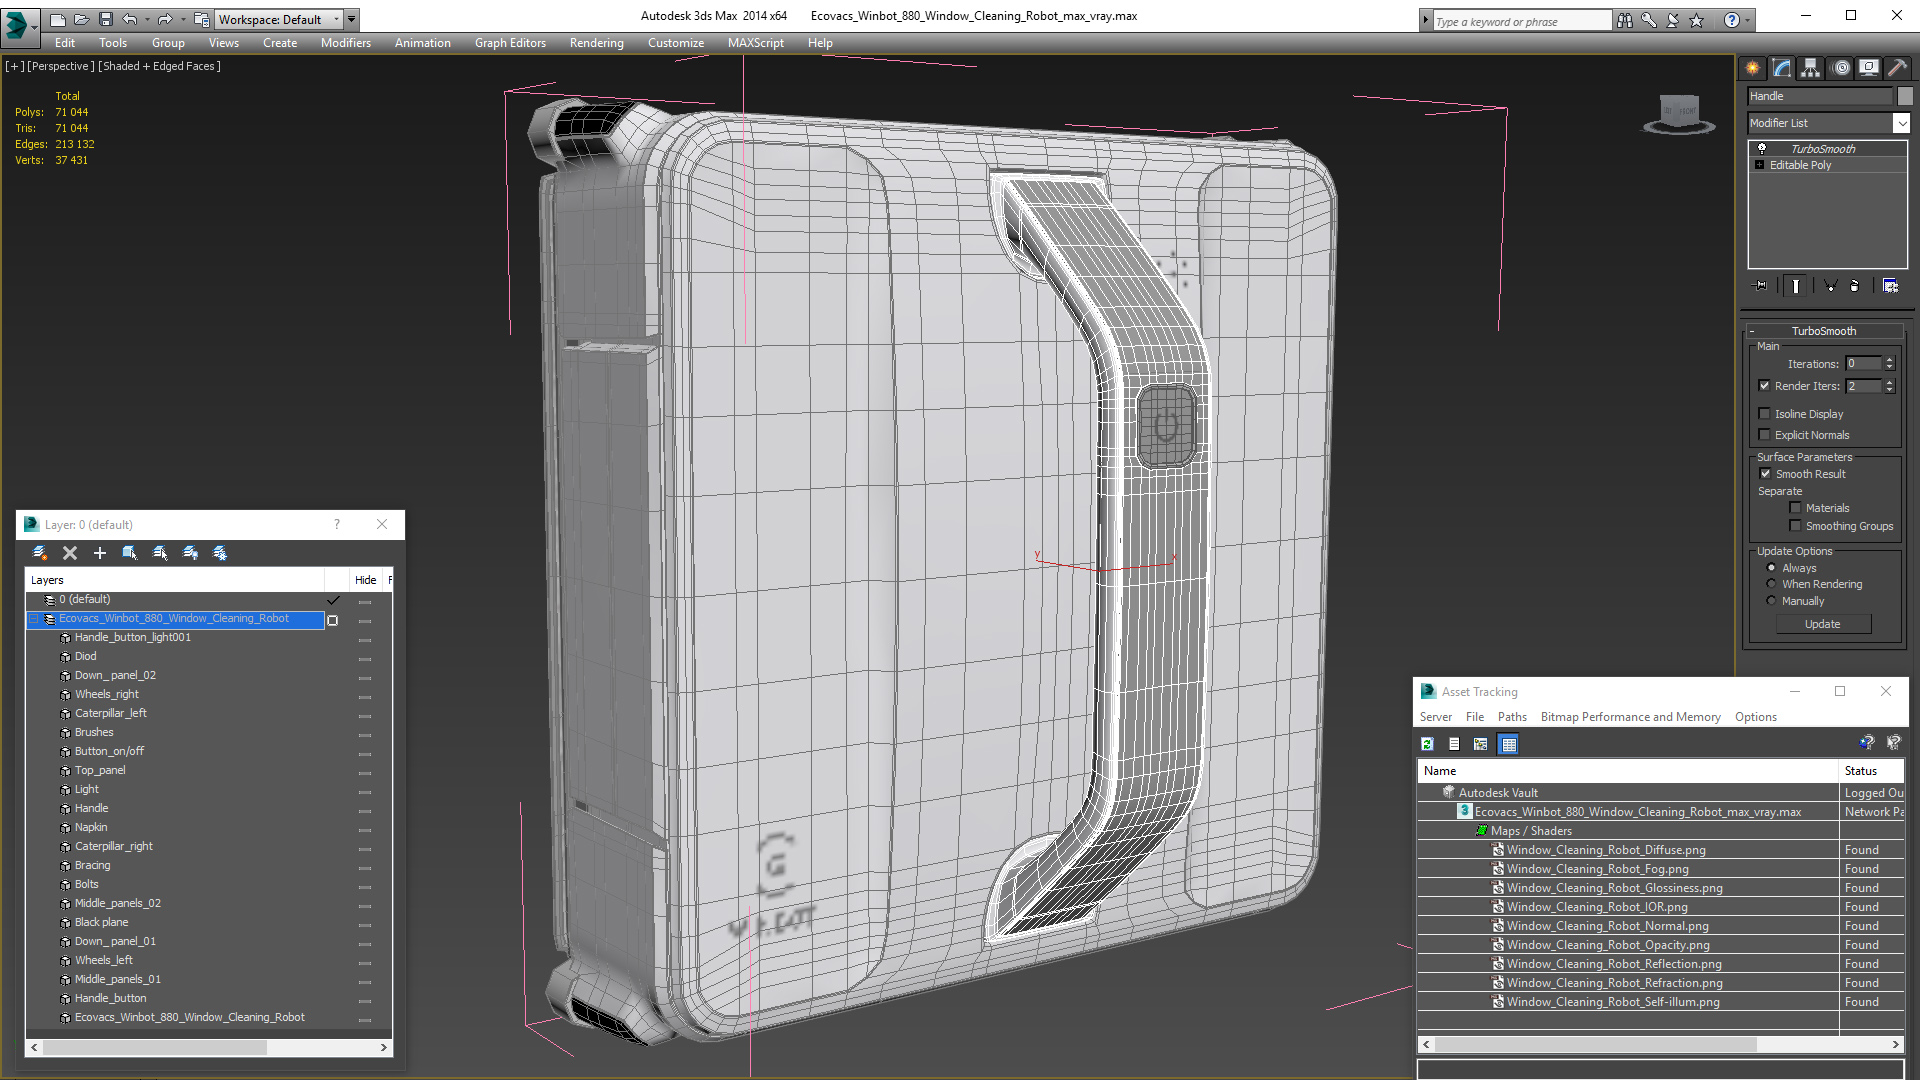Click the favorites star icon in title bar
The height and width of the screenshot is (1080, 1920).
click(x=1697, y=20)
